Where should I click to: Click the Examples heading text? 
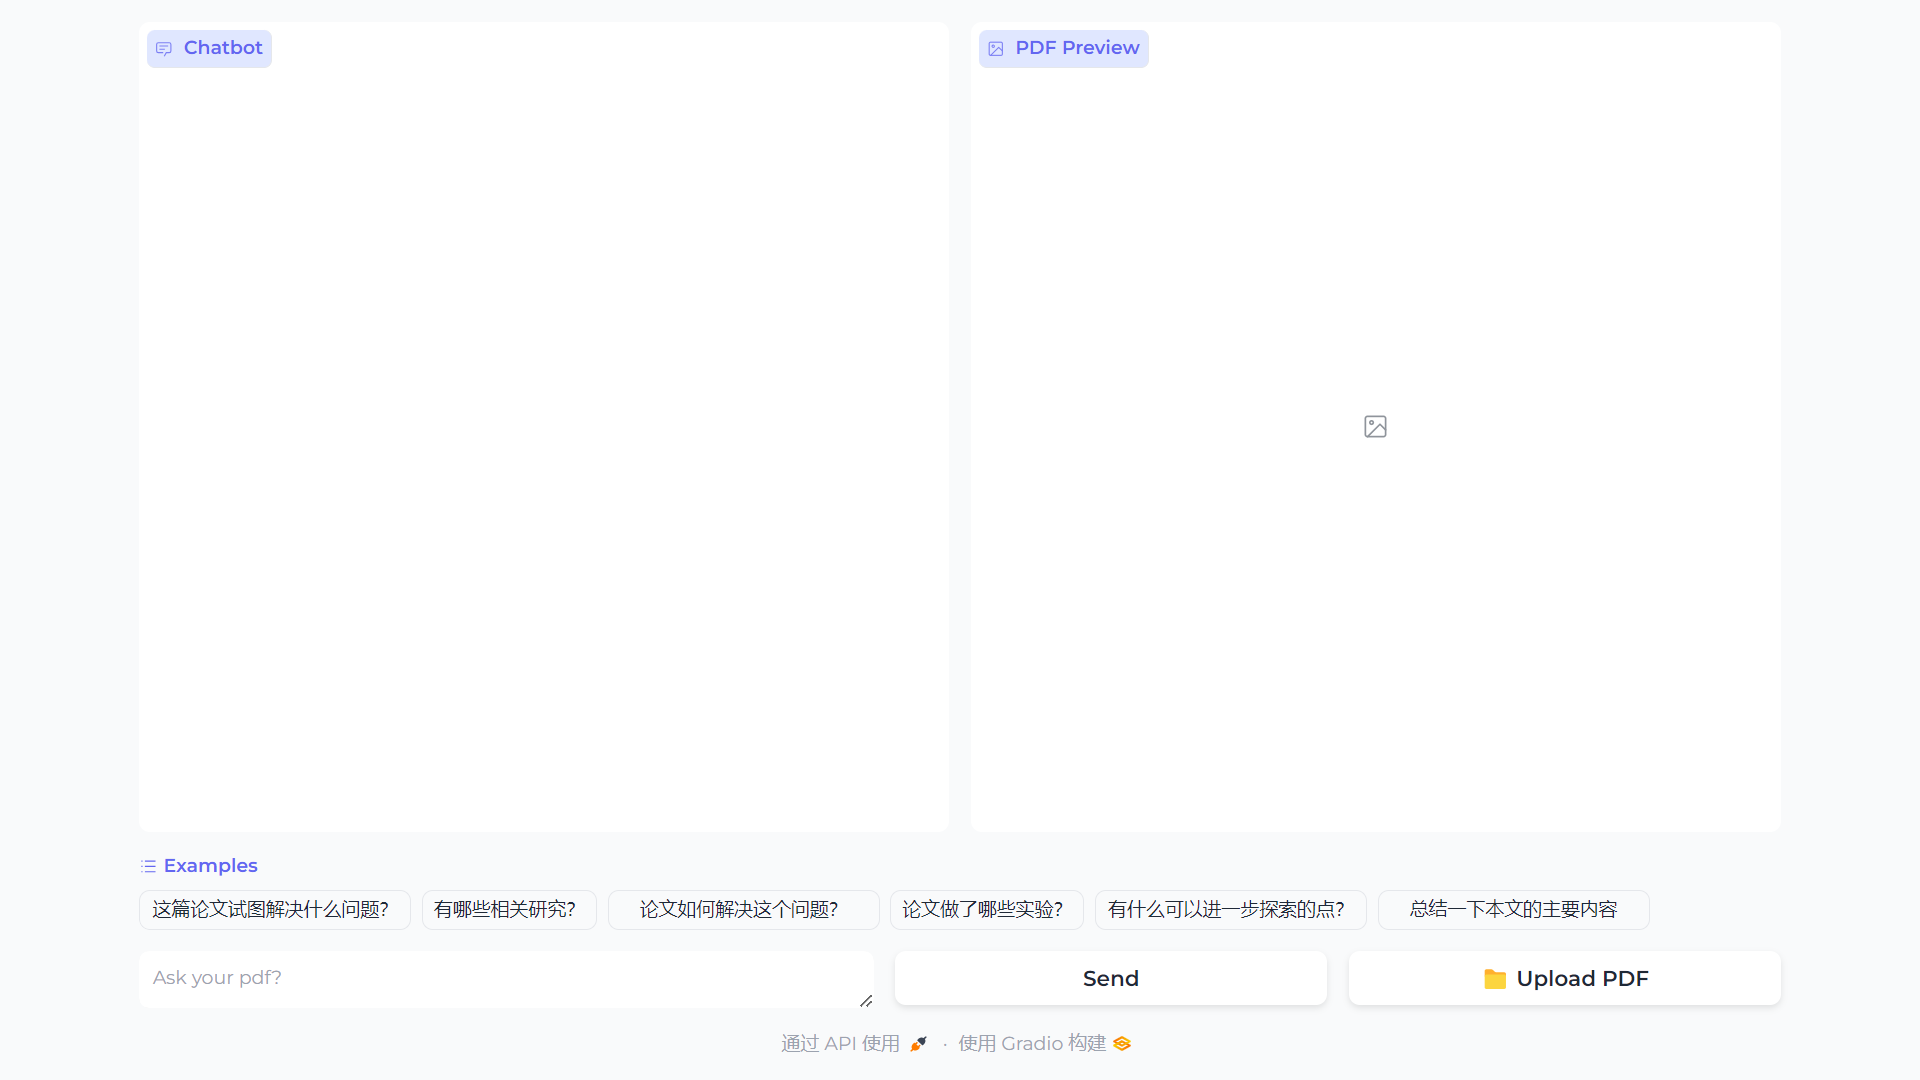(210, 866)
